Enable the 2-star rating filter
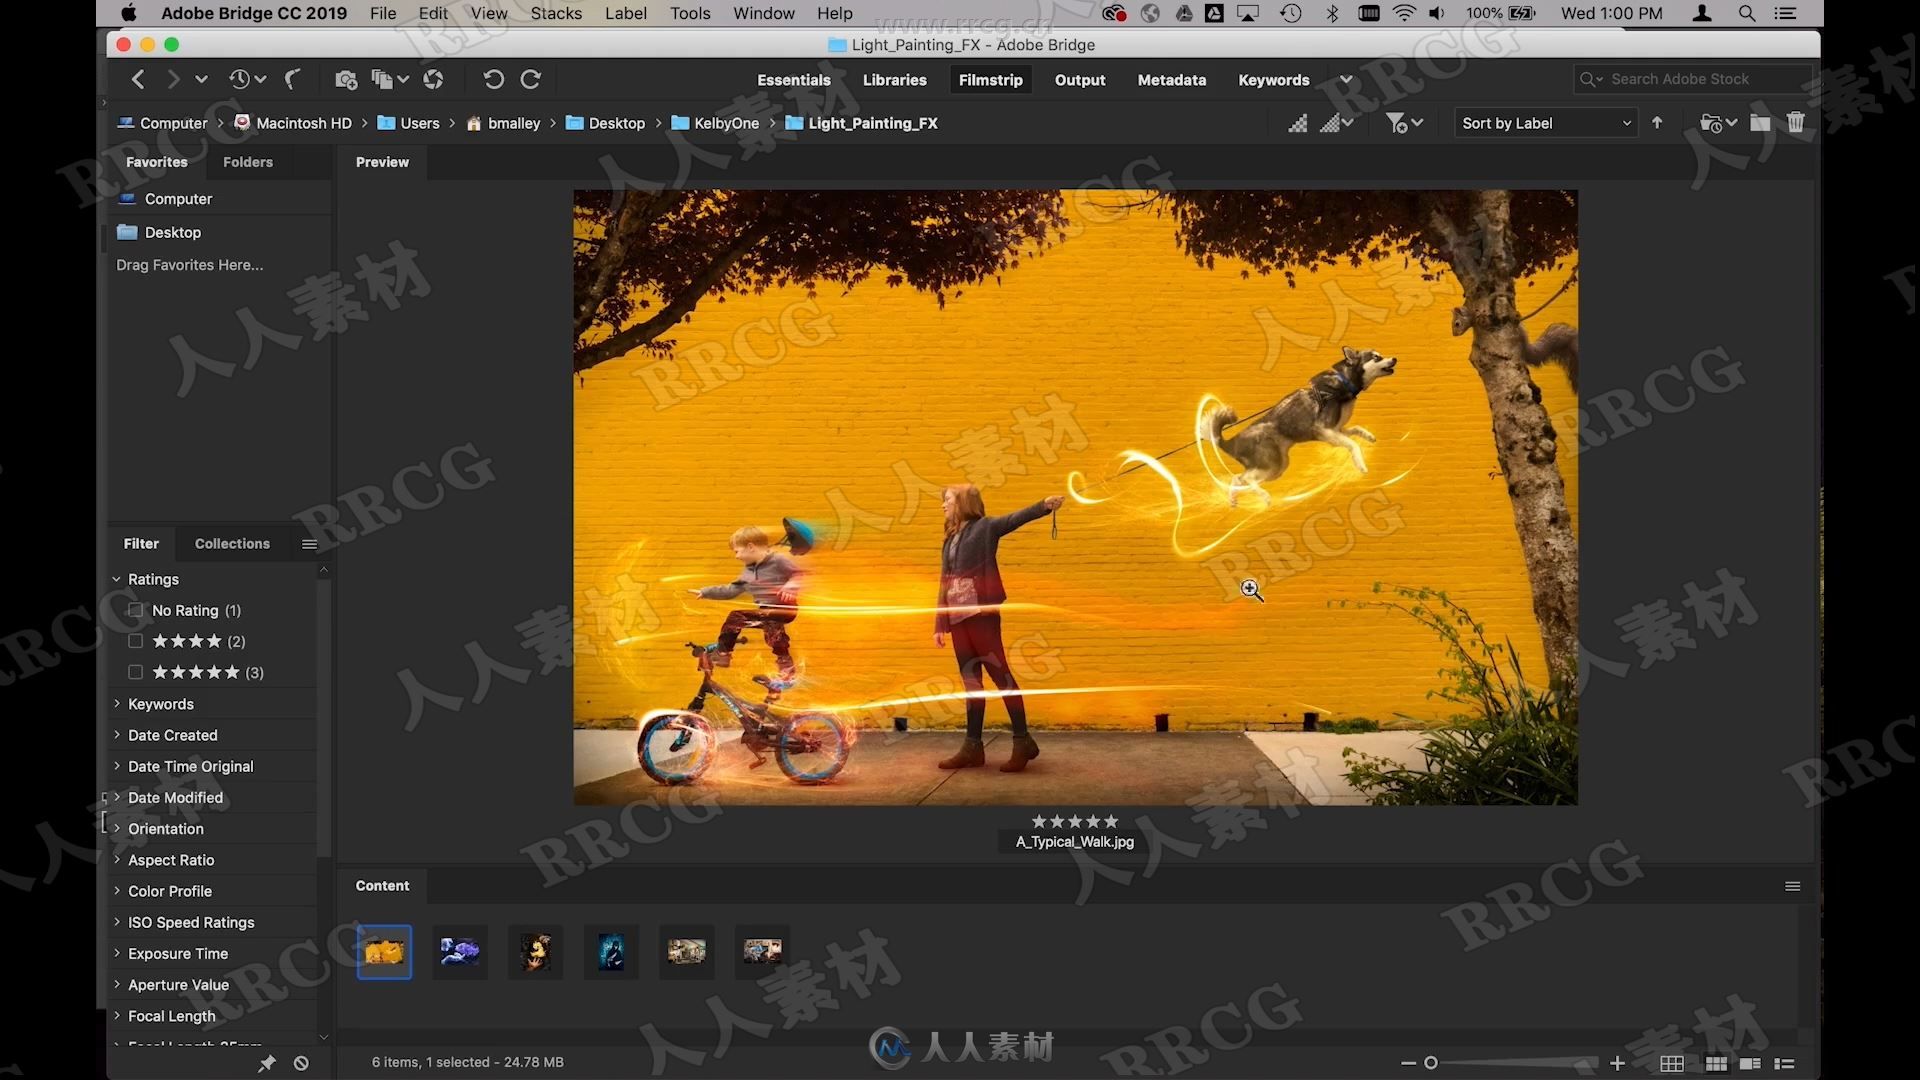Screen dimensions: 1920x1080 [135, 641]
